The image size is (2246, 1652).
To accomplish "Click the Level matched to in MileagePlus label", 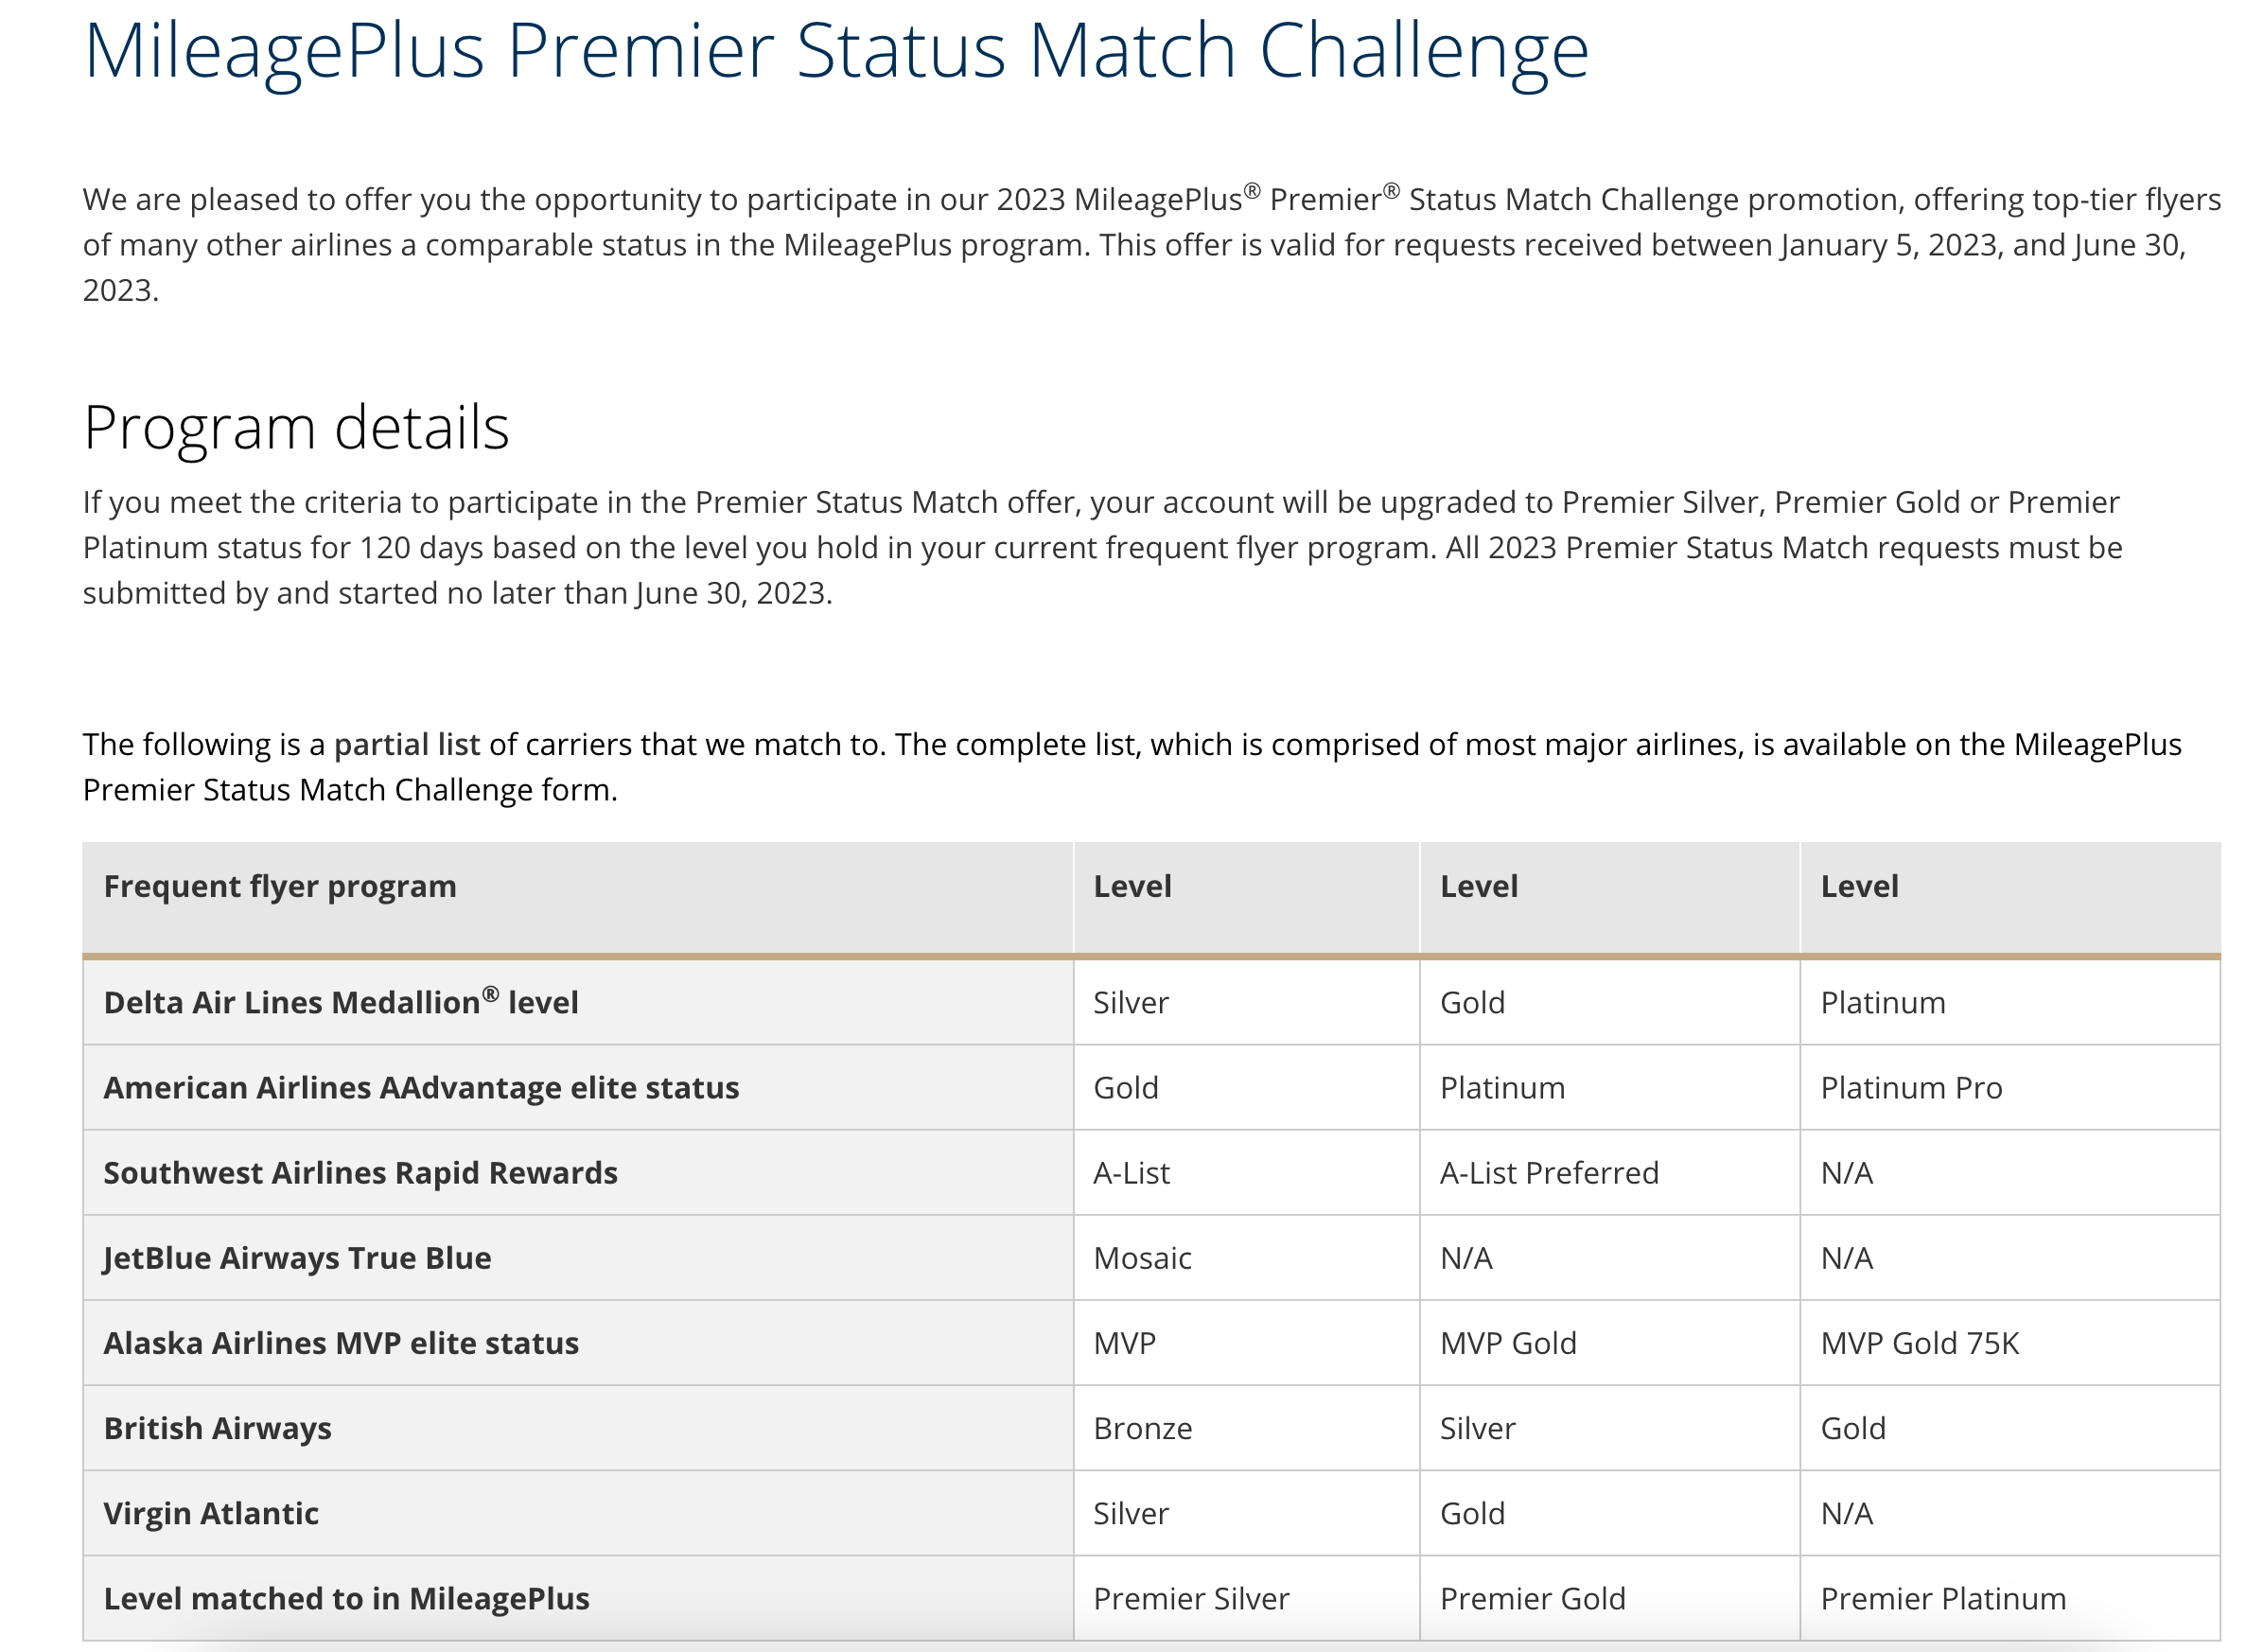I will tap(346, 1599).
